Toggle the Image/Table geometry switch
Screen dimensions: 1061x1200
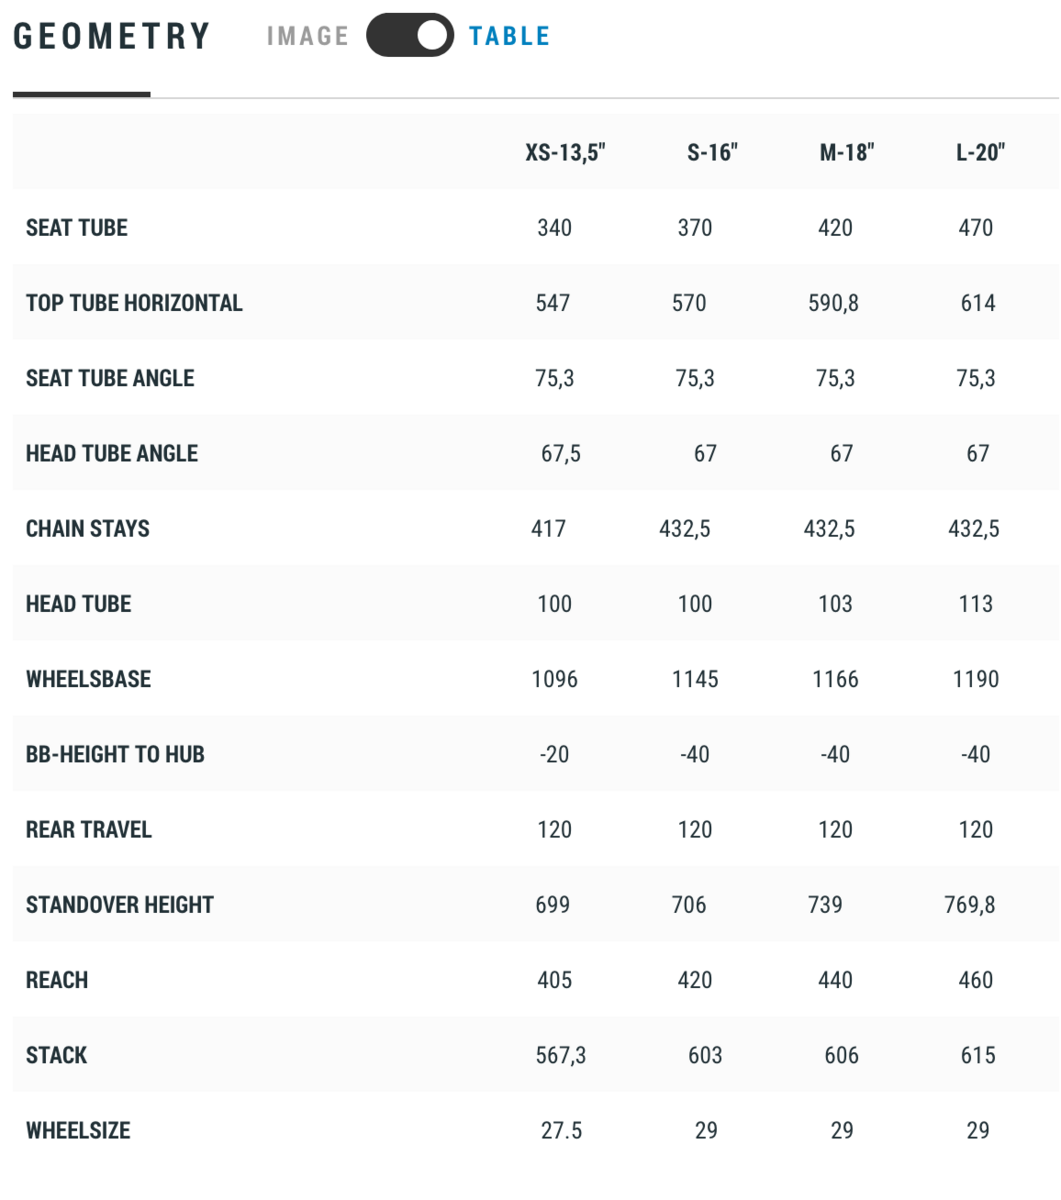tap(410, 36)
